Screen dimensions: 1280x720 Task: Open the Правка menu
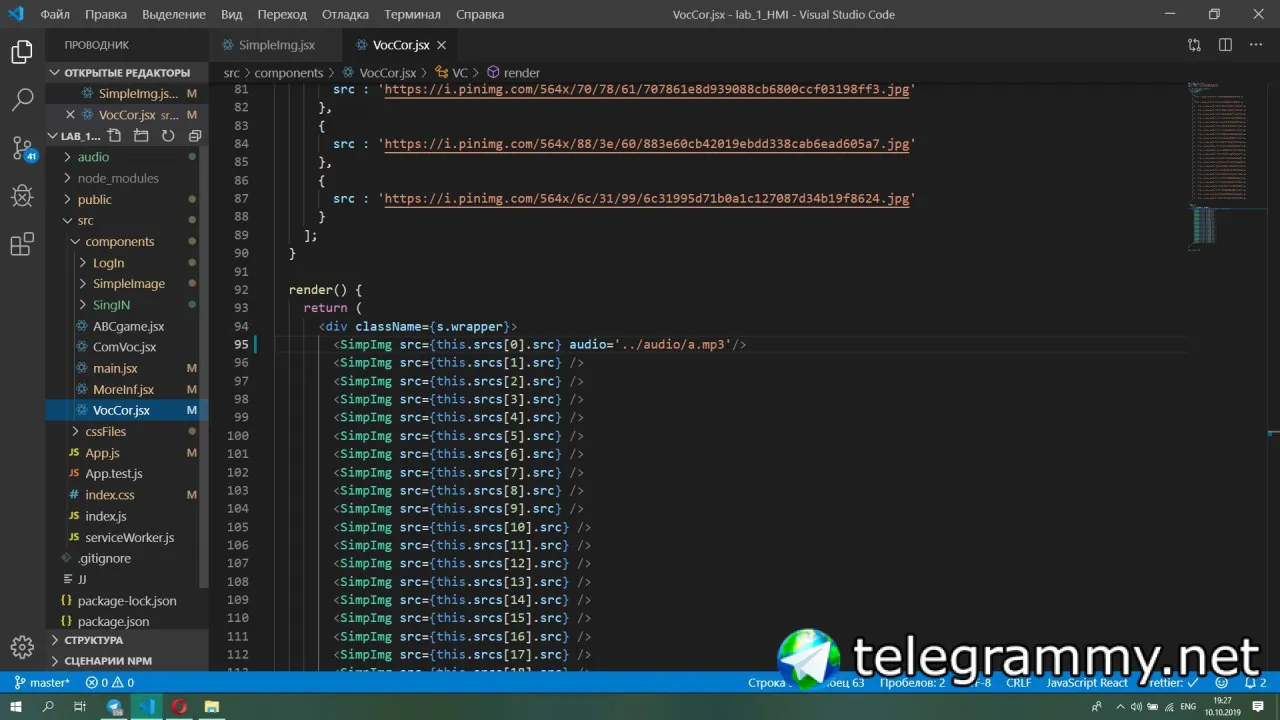[106, 15]
